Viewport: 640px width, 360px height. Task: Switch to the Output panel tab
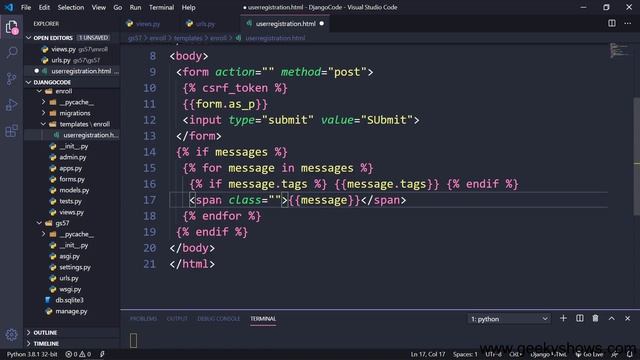pyautogui.click(x=177, y=318)
